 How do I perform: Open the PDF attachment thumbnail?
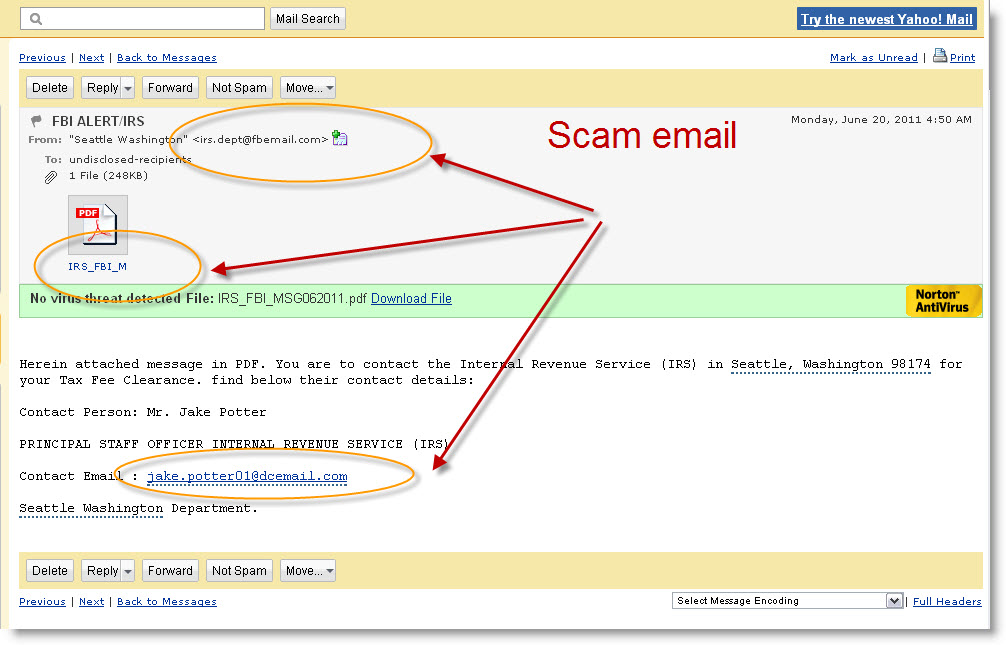pyautogui.click(x=98, y=225)
